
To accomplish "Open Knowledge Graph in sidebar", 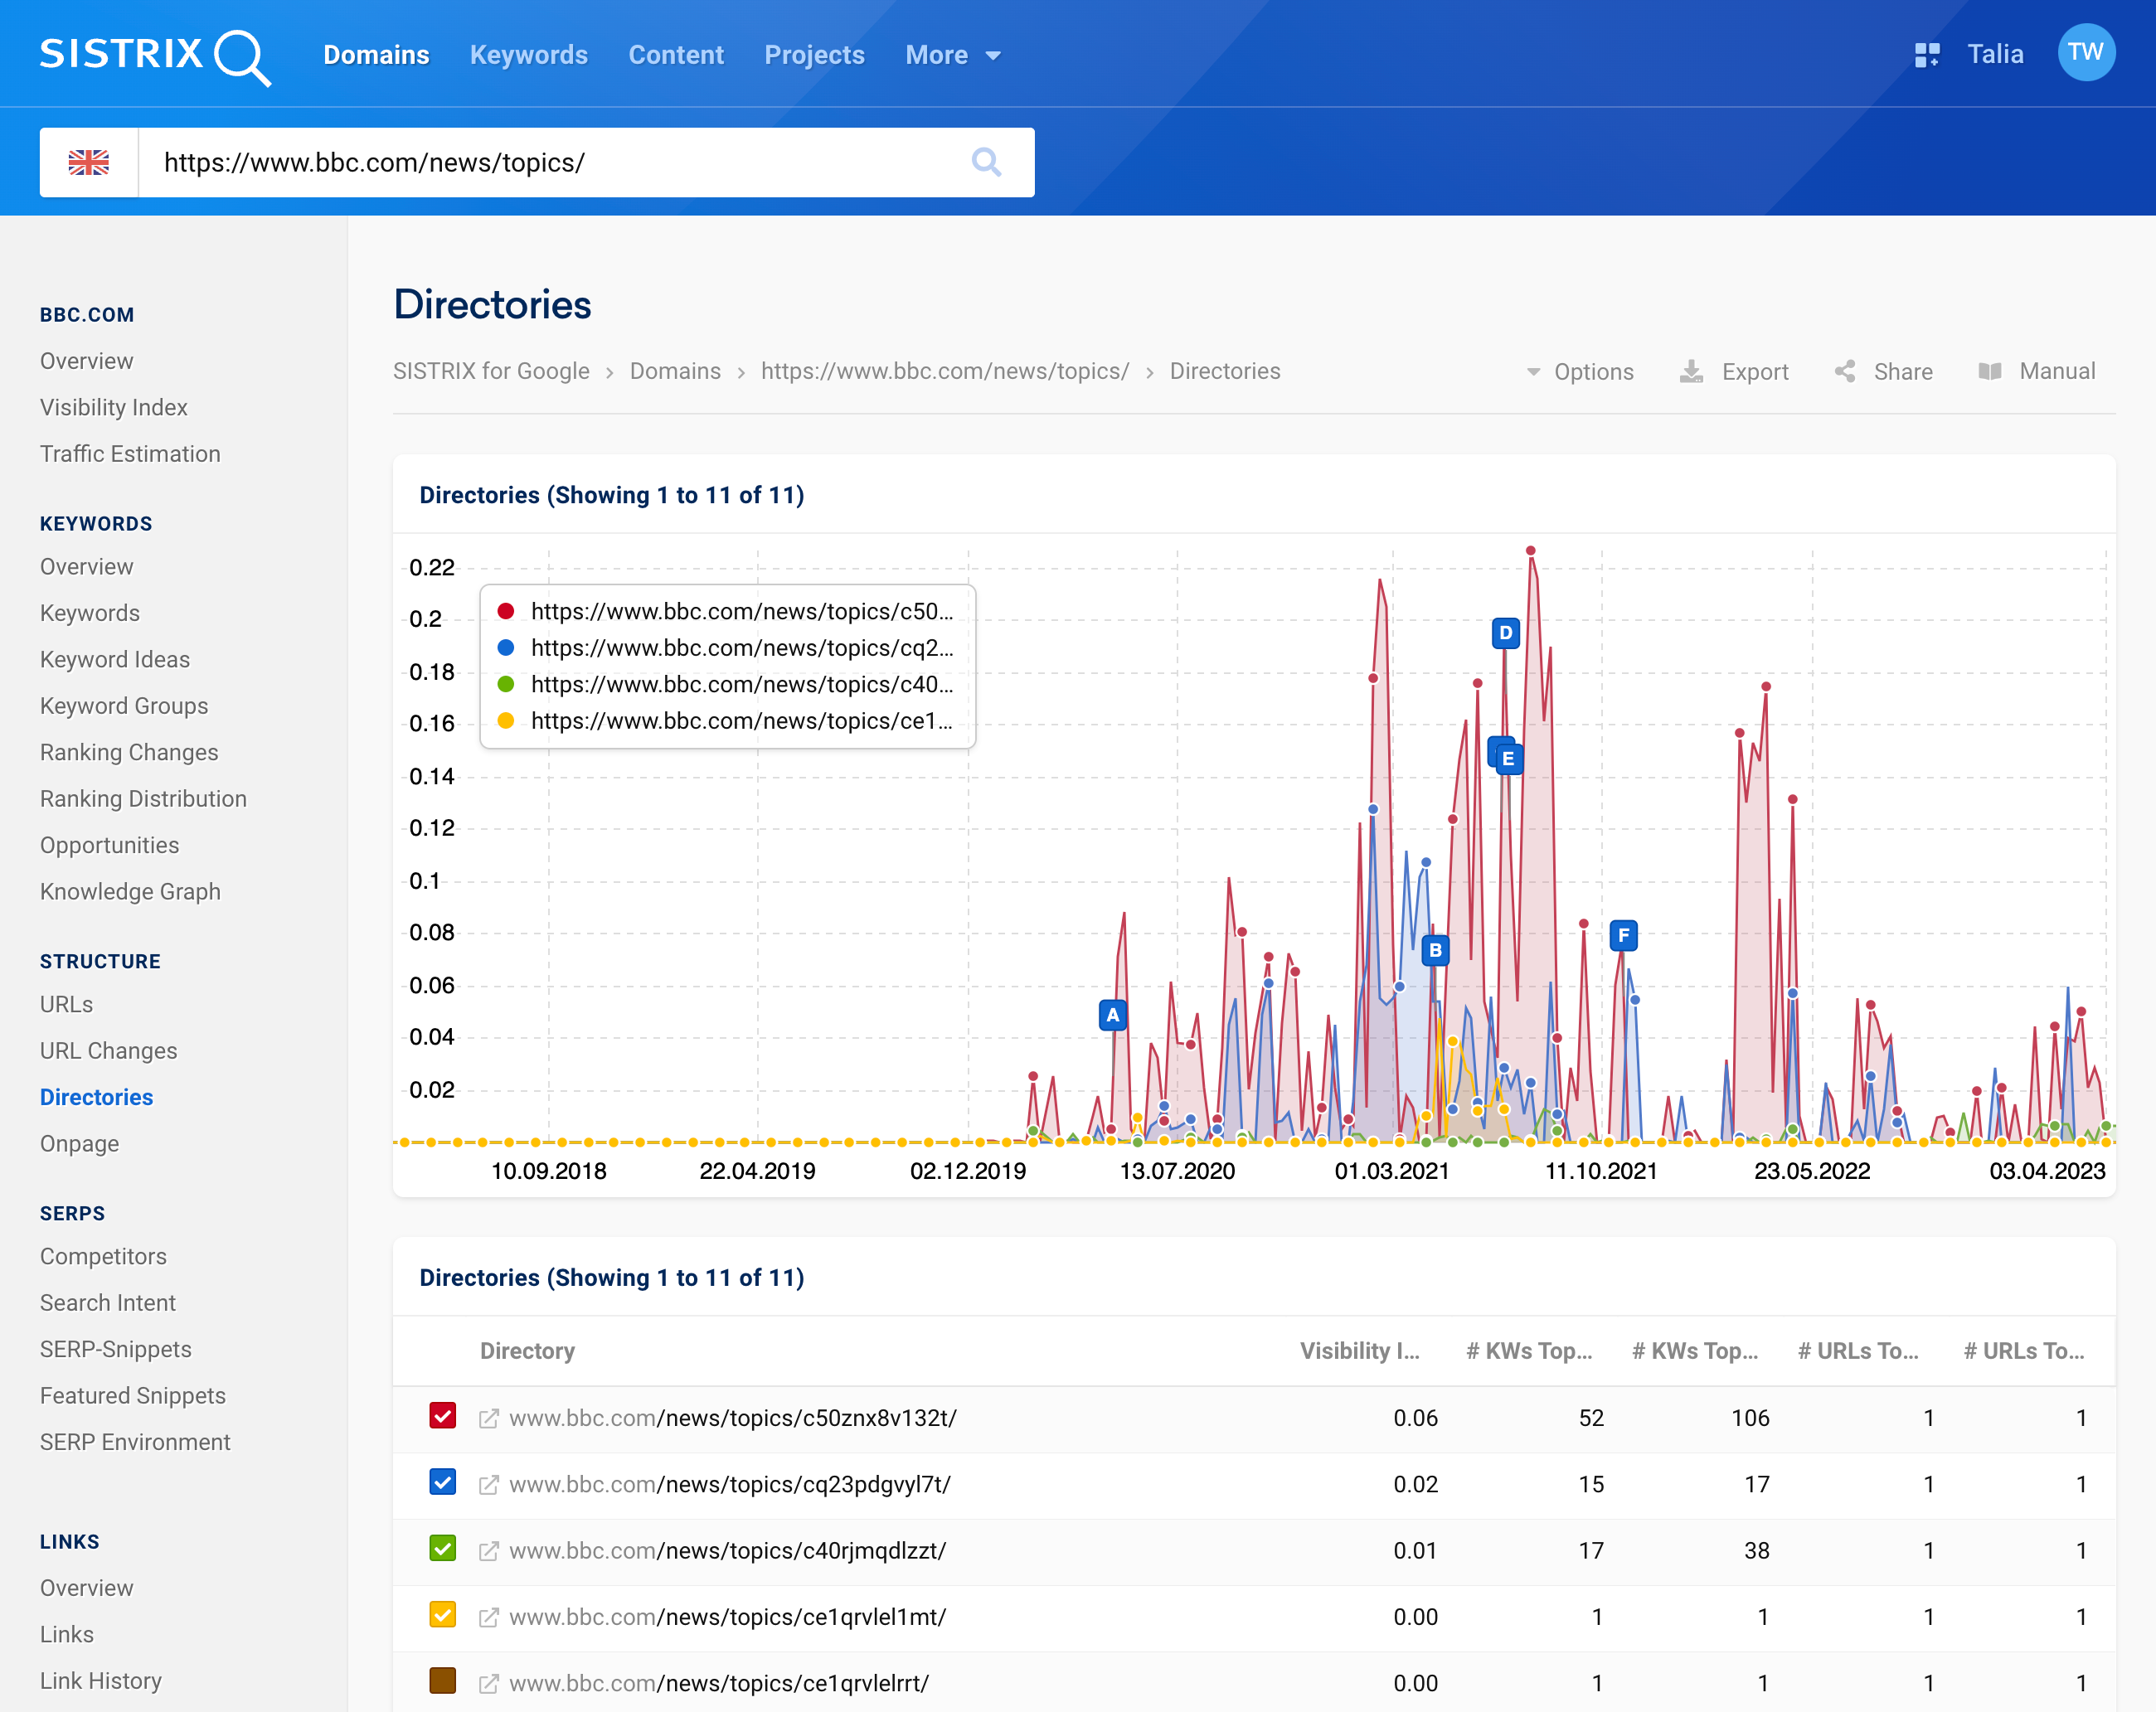I will pos(130,891).
